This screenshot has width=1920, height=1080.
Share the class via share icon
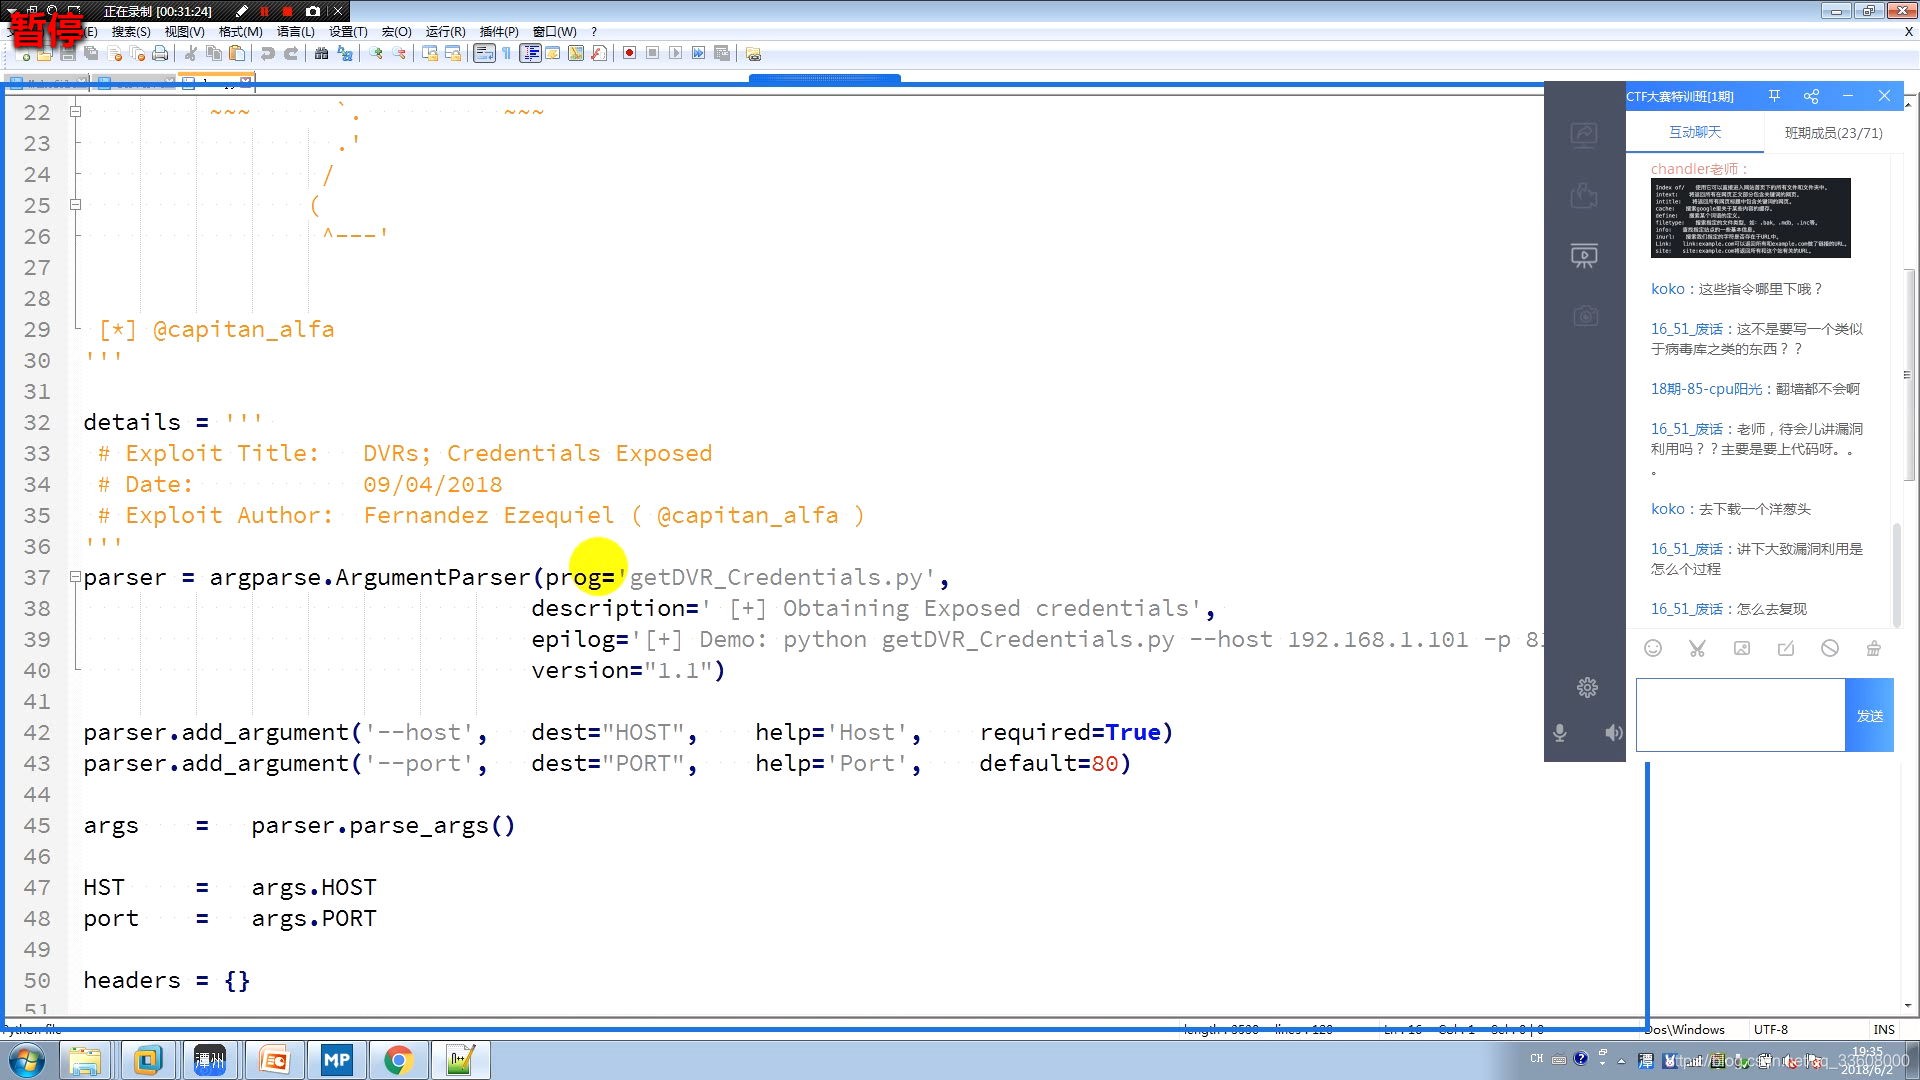tap(1811, 96)
